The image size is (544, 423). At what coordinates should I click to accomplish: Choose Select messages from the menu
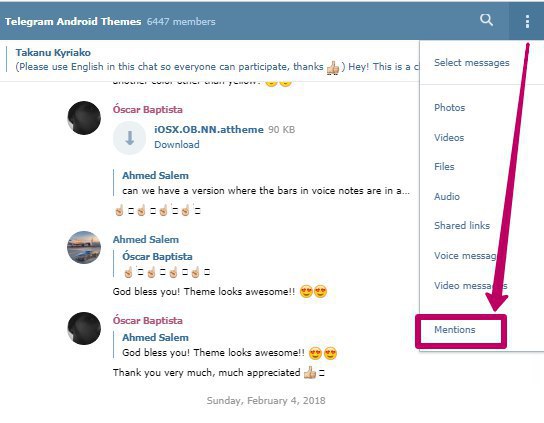471,62
